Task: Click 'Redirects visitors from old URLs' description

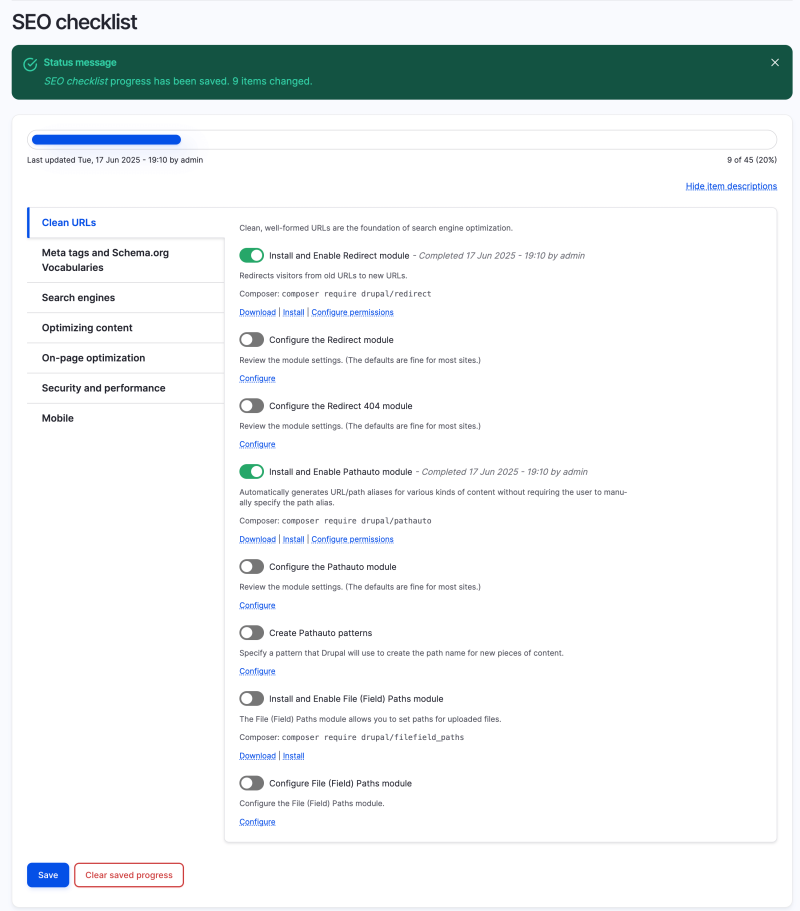Action: [323, 275]
